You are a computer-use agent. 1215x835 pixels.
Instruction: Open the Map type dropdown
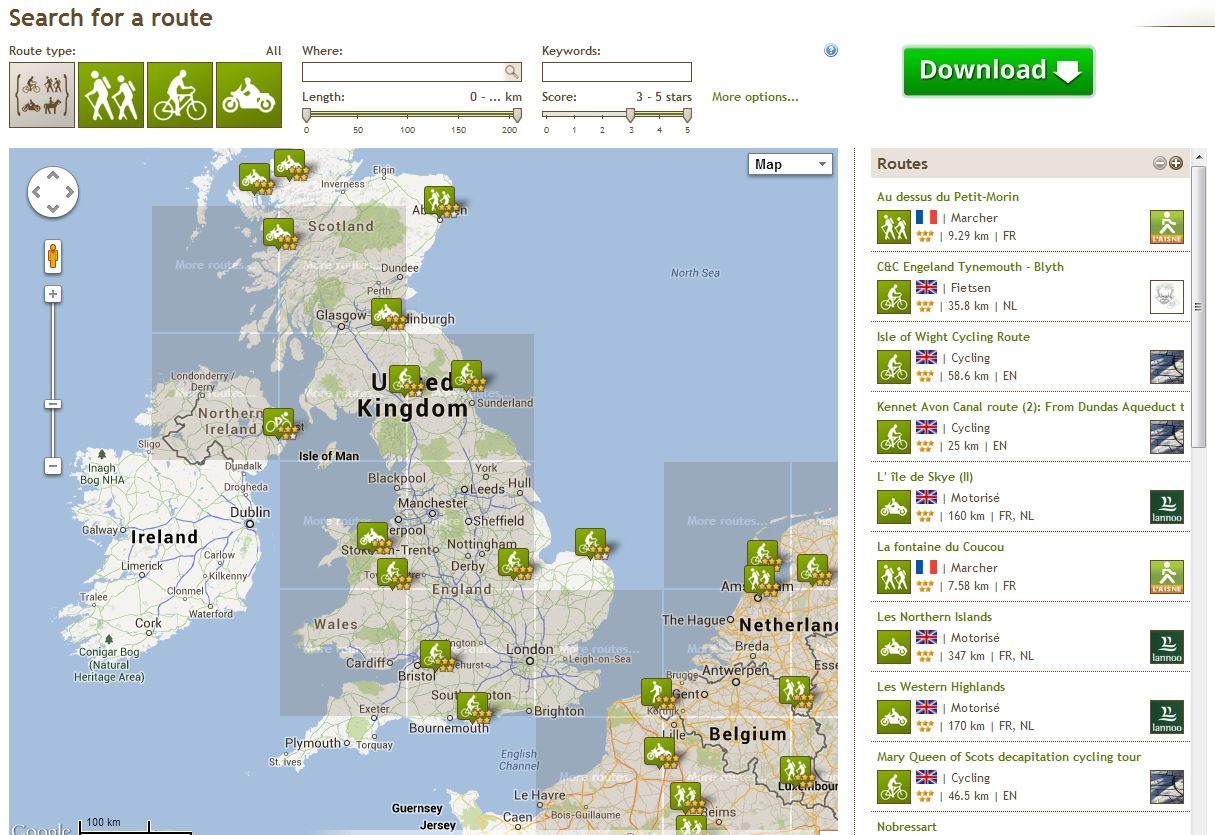click(x=790, y=164)
